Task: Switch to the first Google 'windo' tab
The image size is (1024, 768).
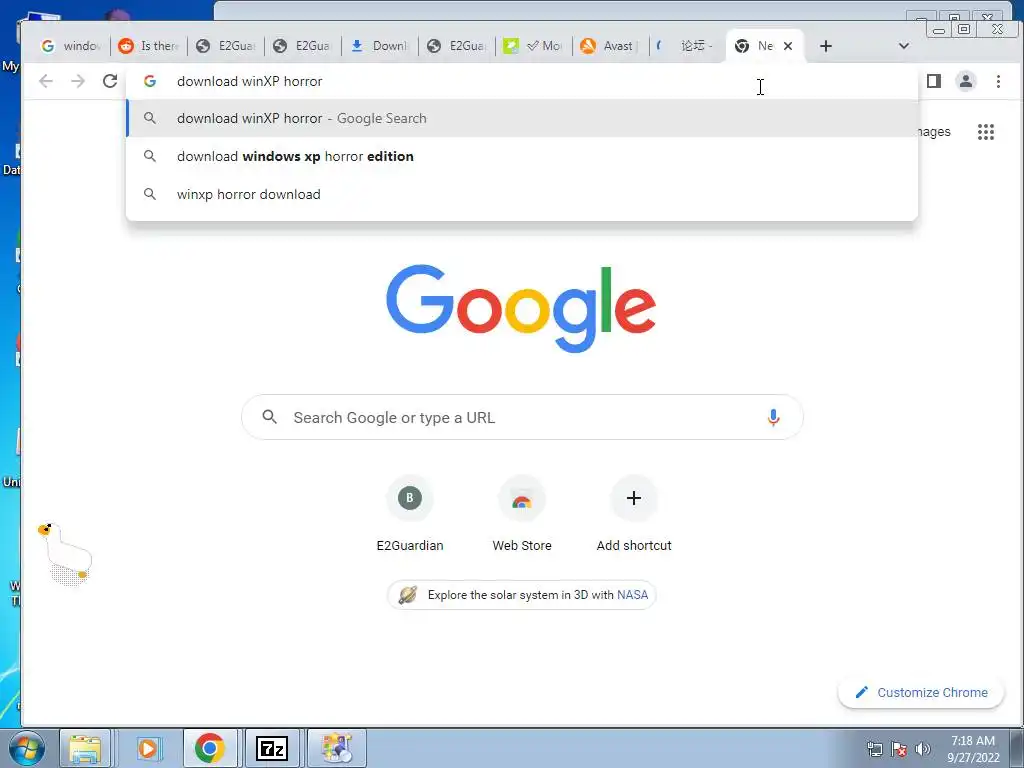Action: click(71, 46)
